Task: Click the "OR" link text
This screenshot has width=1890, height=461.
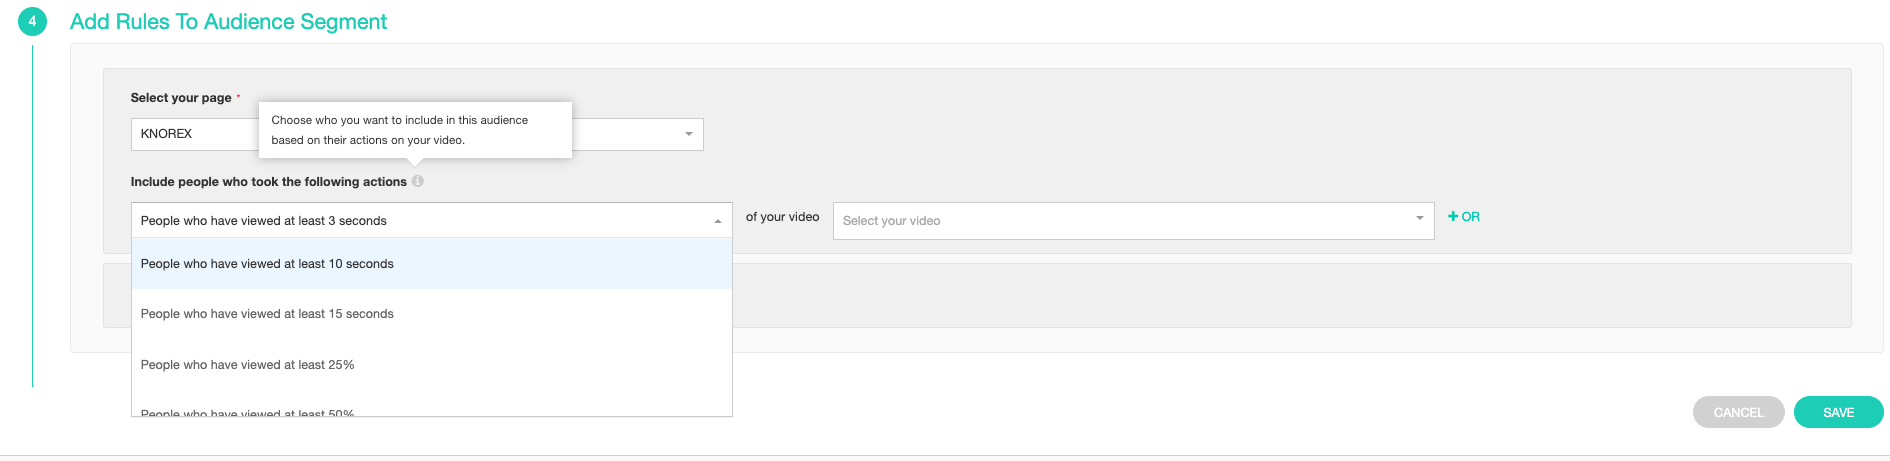Action: tap(1471, 216)
